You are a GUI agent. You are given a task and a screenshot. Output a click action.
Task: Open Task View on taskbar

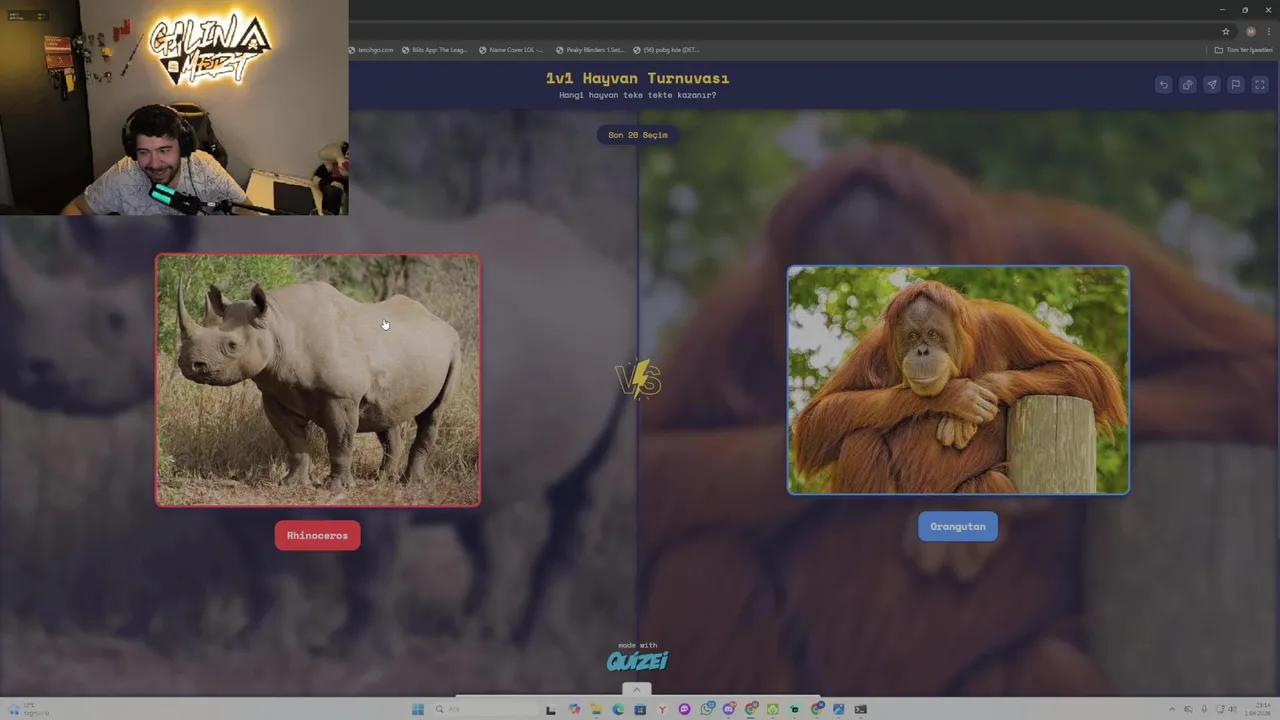pyautogui.click(x=550, y=709)
